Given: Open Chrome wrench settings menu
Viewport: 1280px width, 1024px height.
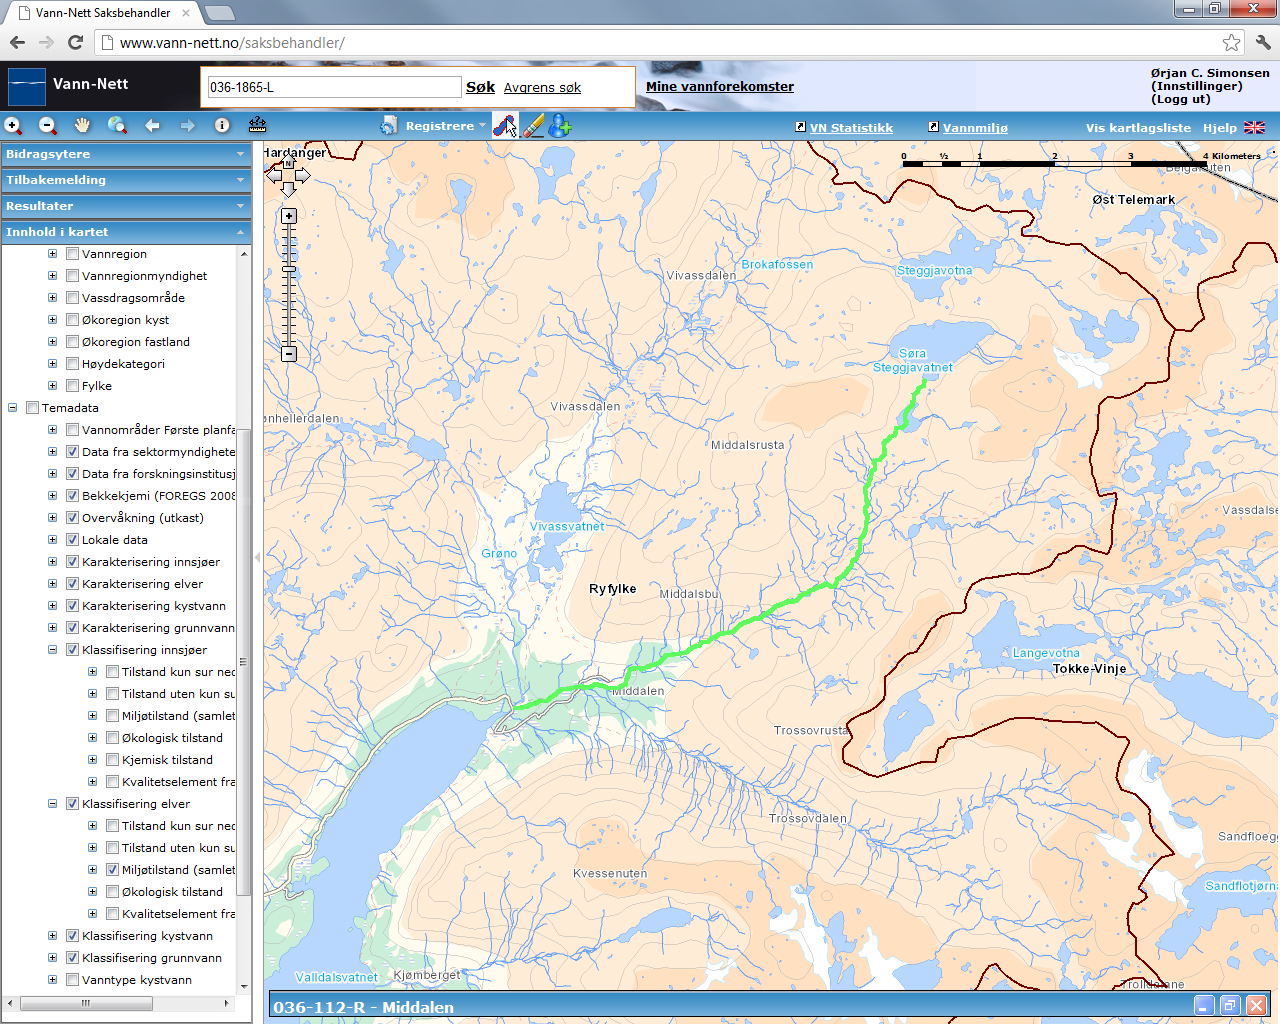Looking at the screenshot, I should tap(1262, 42).
